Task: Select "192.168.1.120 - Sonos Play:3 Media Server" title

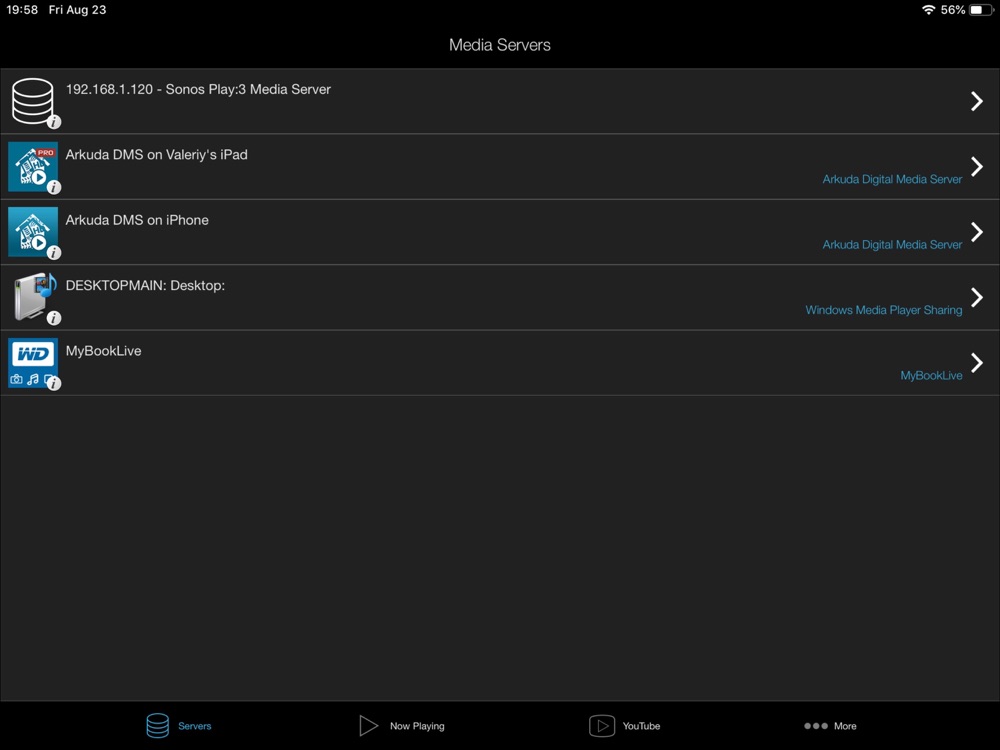Action: pos(198,89)
